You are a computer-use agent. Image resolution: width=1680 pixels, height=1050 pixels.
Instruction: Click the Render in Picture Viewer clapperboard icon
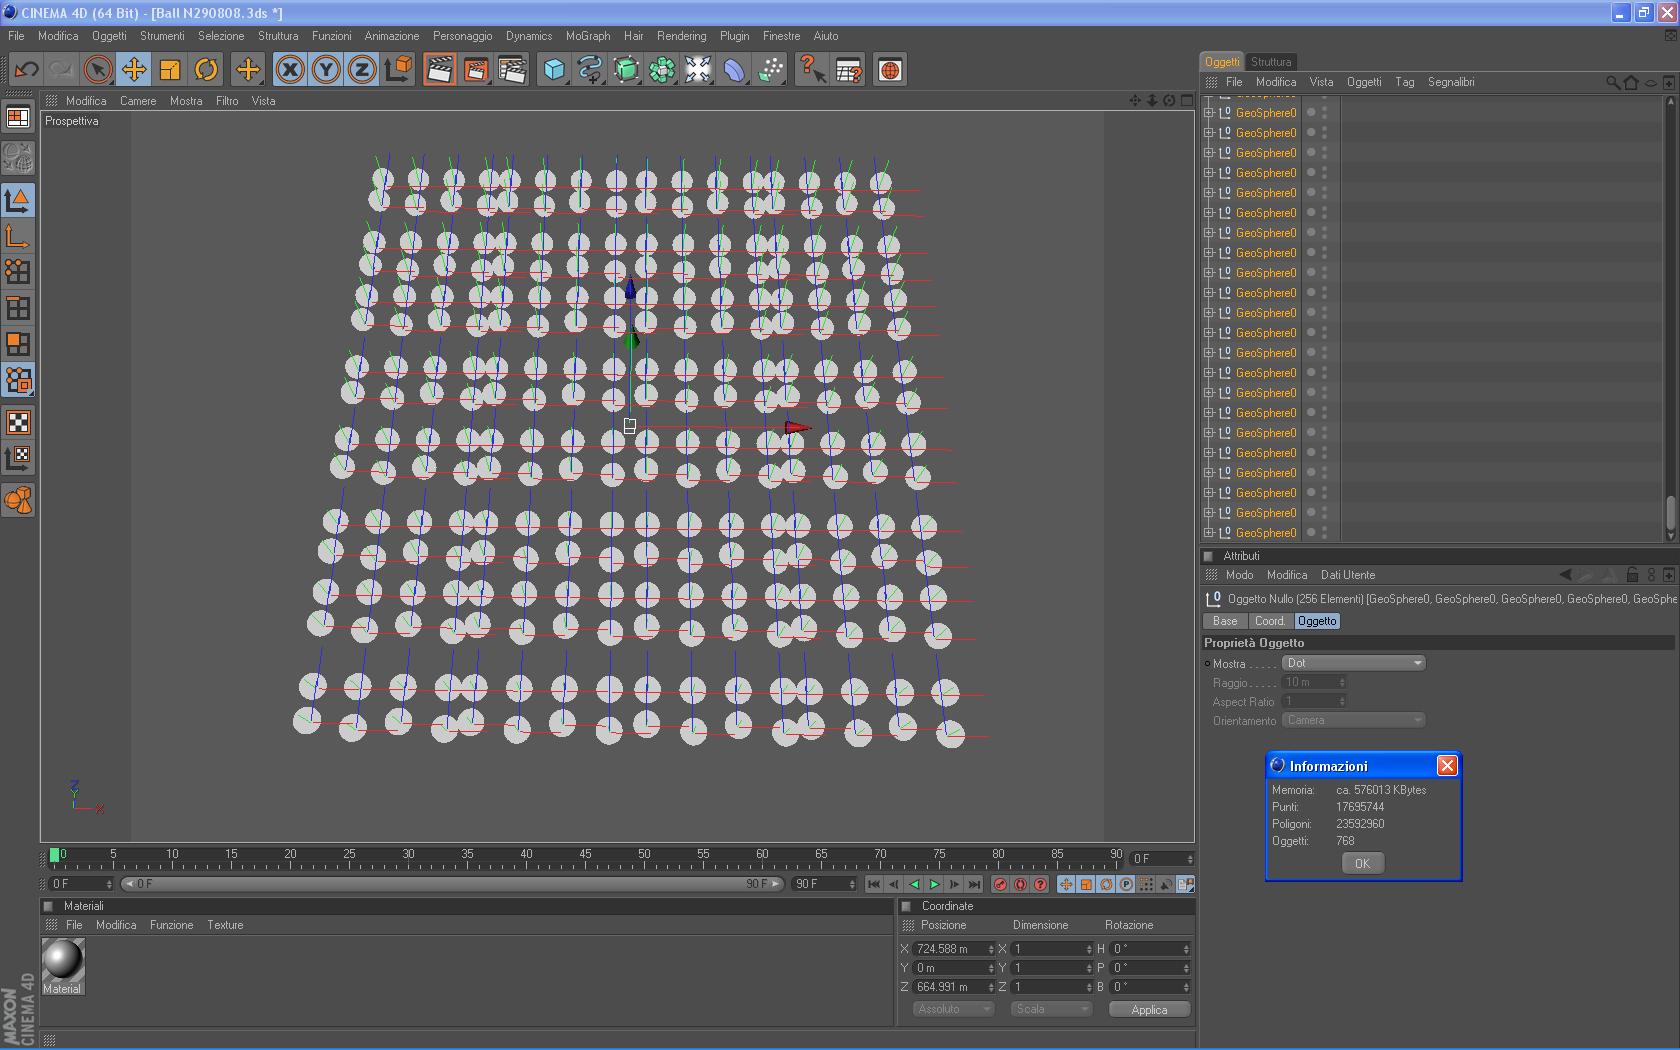pyautogui.click(x=476, y=70)
